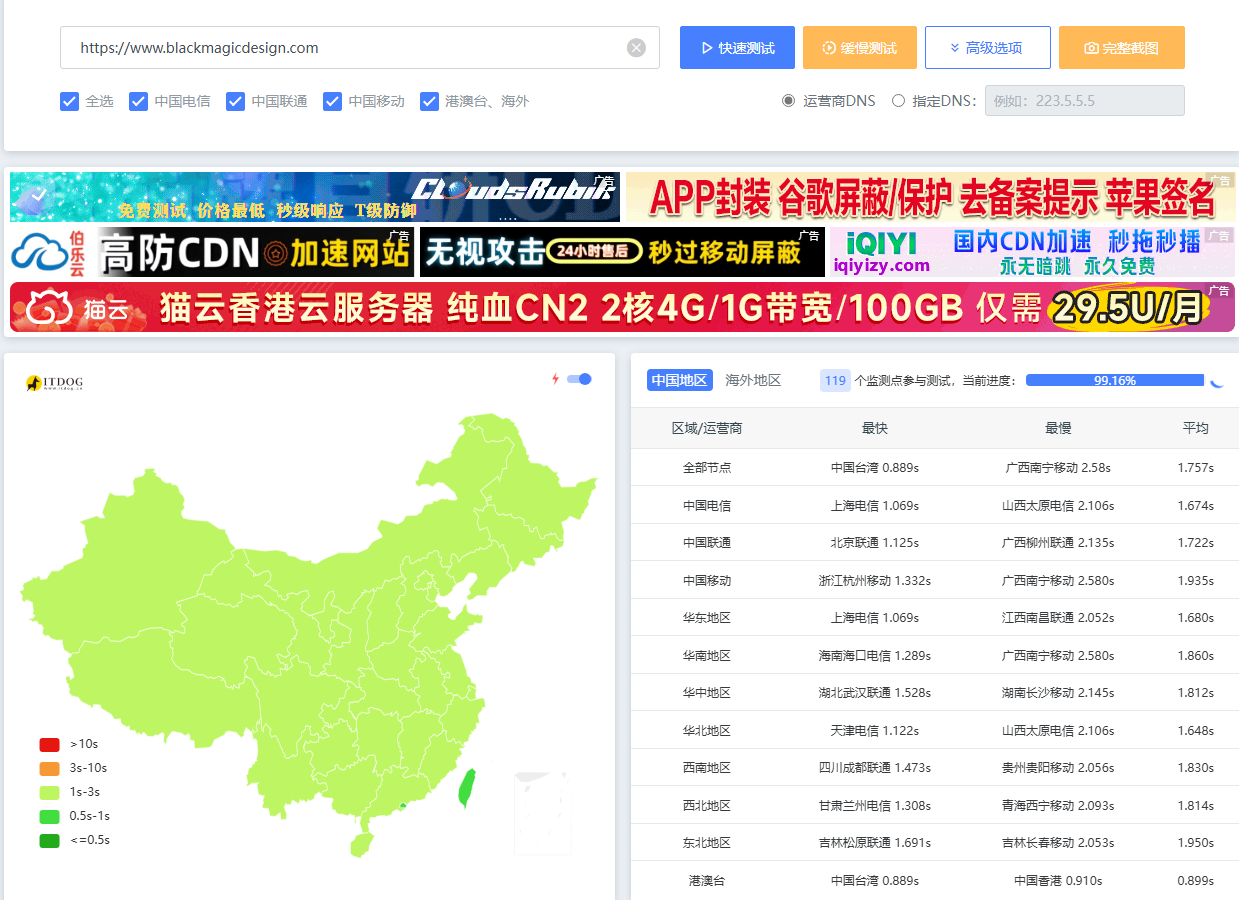
Task: Click the 港澳台 row label
Action: (707, 881)
